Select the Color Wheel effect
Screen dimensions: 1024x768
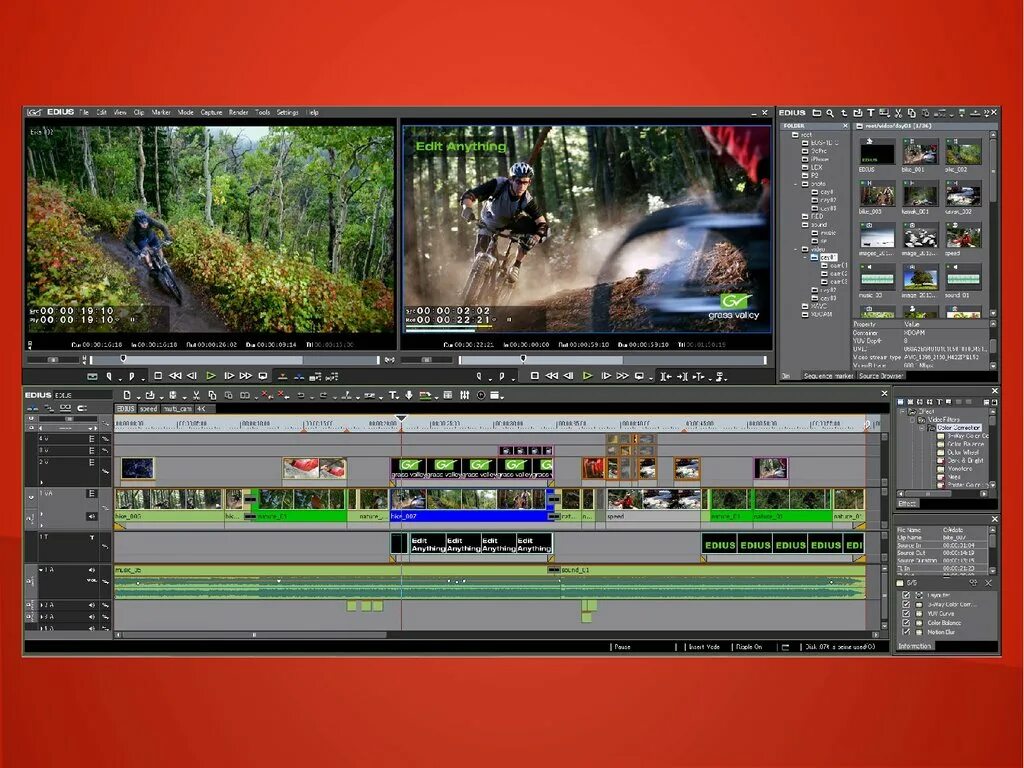click(x=959, y=452)
